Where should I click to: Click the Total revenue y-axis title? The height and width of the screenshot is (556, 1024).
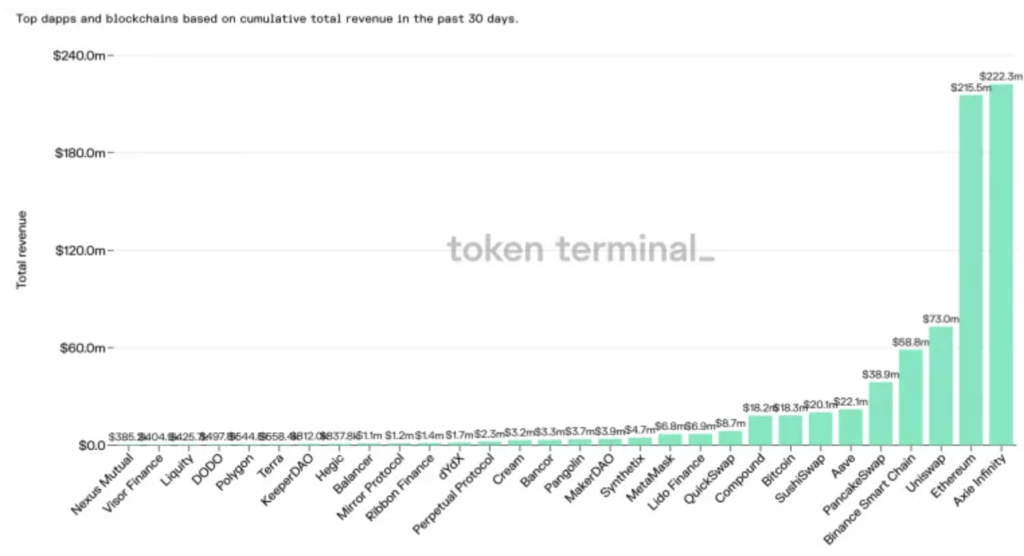tap(21, 250)
